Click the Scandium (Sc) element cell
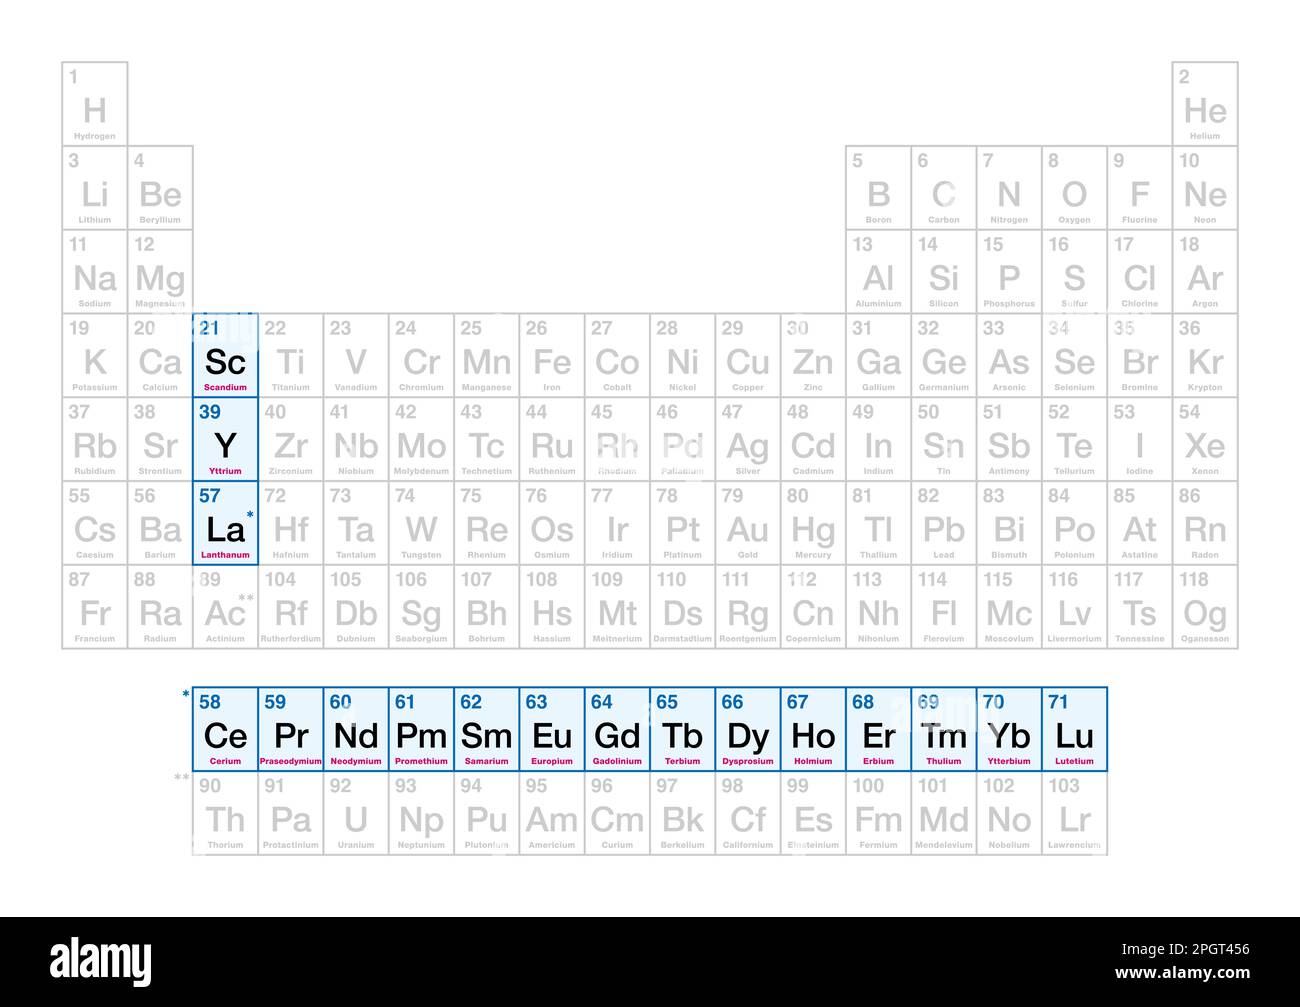This screenshot has width=1300, height=1007. coord(225,355)
